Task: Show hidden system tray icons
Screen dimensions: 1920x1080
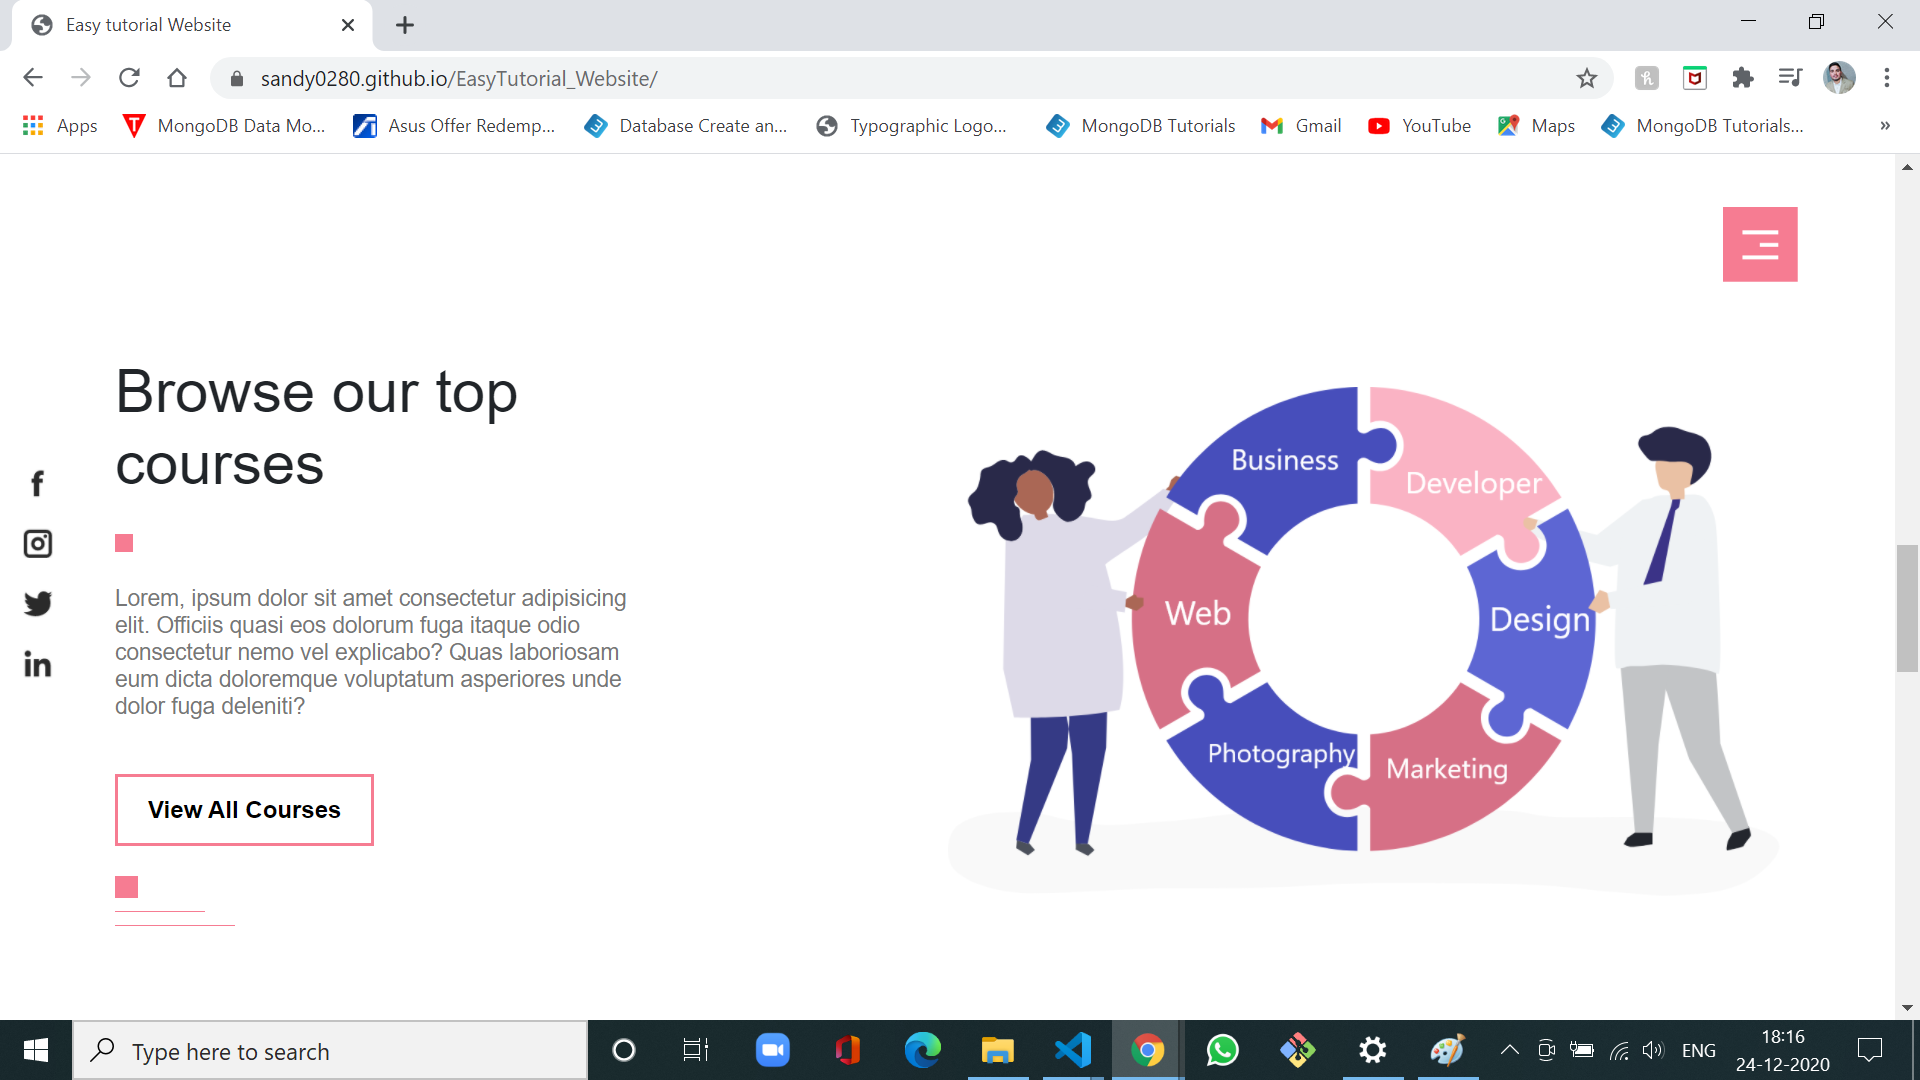Action: [1509, 1050]
